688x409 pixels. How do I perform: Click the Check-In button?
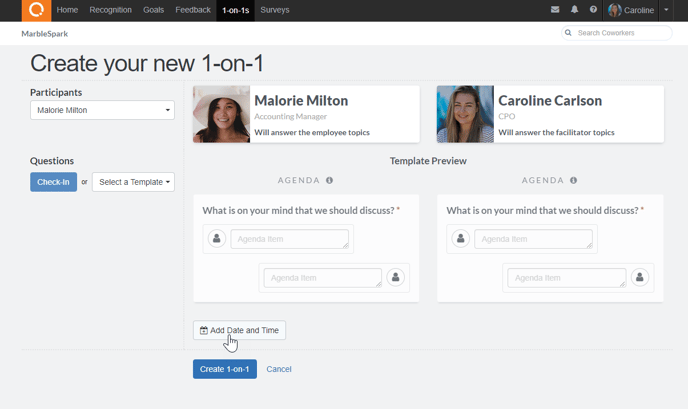54,182
